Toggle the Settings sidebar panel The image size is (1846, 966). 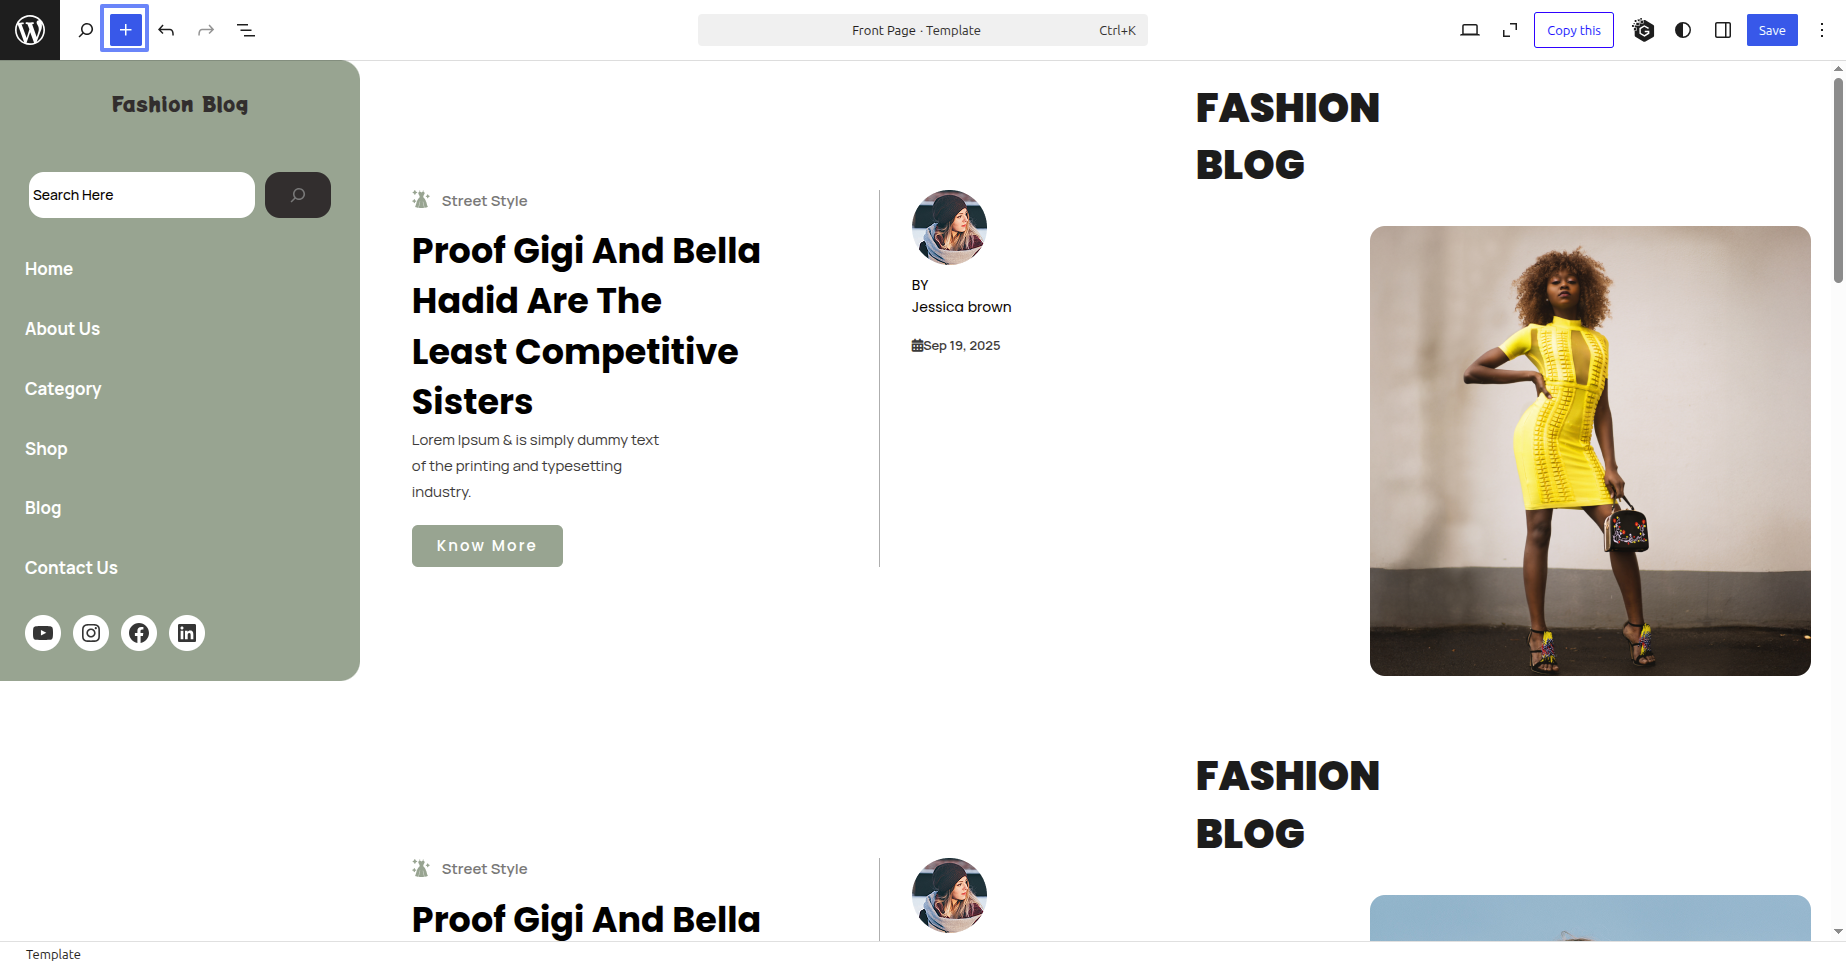[1723, 30]
